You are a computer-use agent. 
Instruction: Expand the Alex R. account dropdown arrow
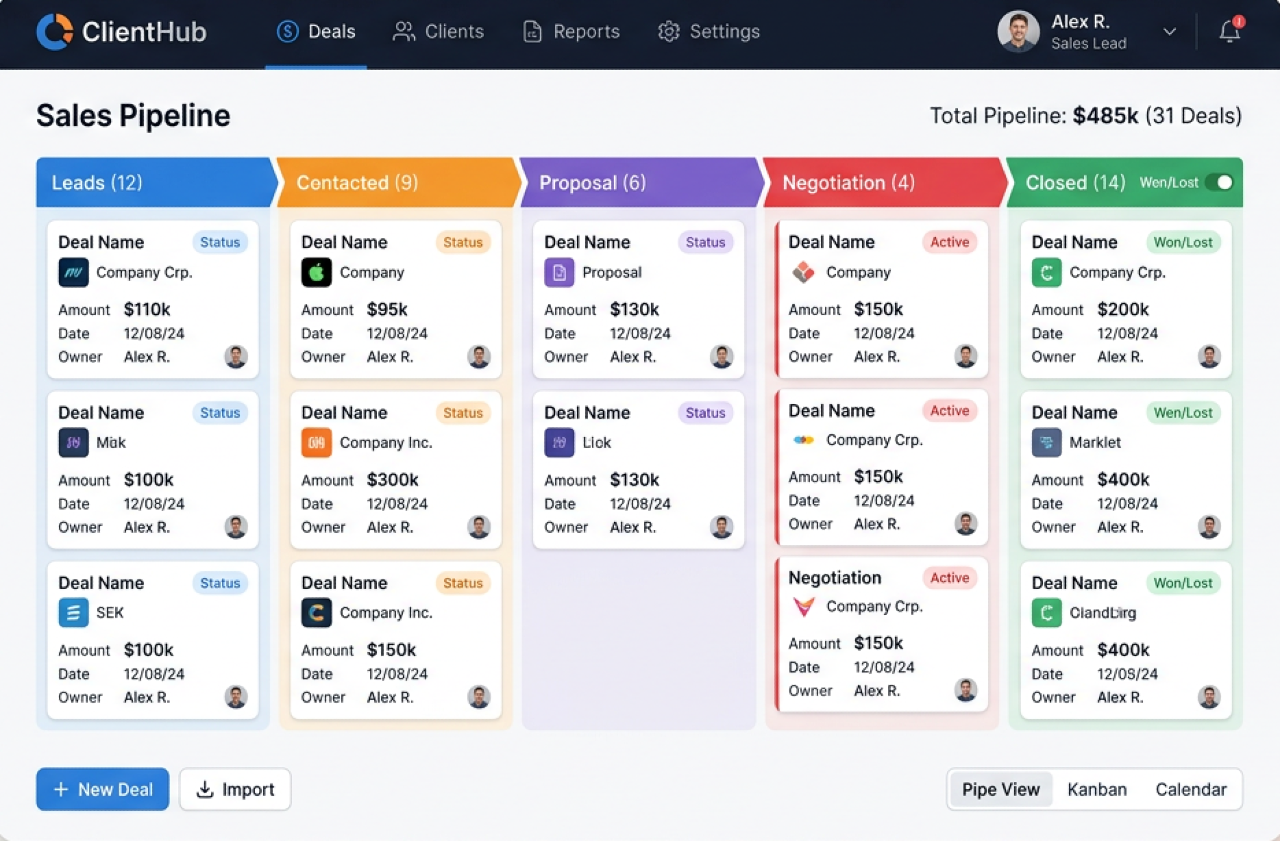tap(1169, 32)
